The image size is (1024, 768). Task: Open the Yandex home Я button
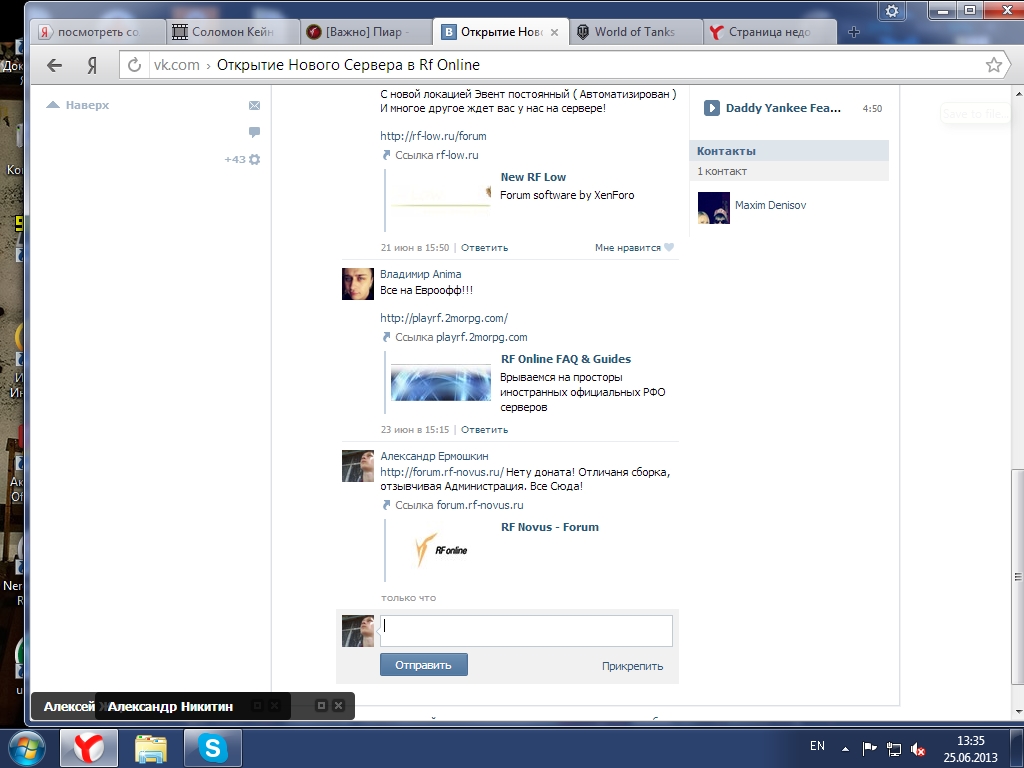pyautogui.click(x=92, y=65)
